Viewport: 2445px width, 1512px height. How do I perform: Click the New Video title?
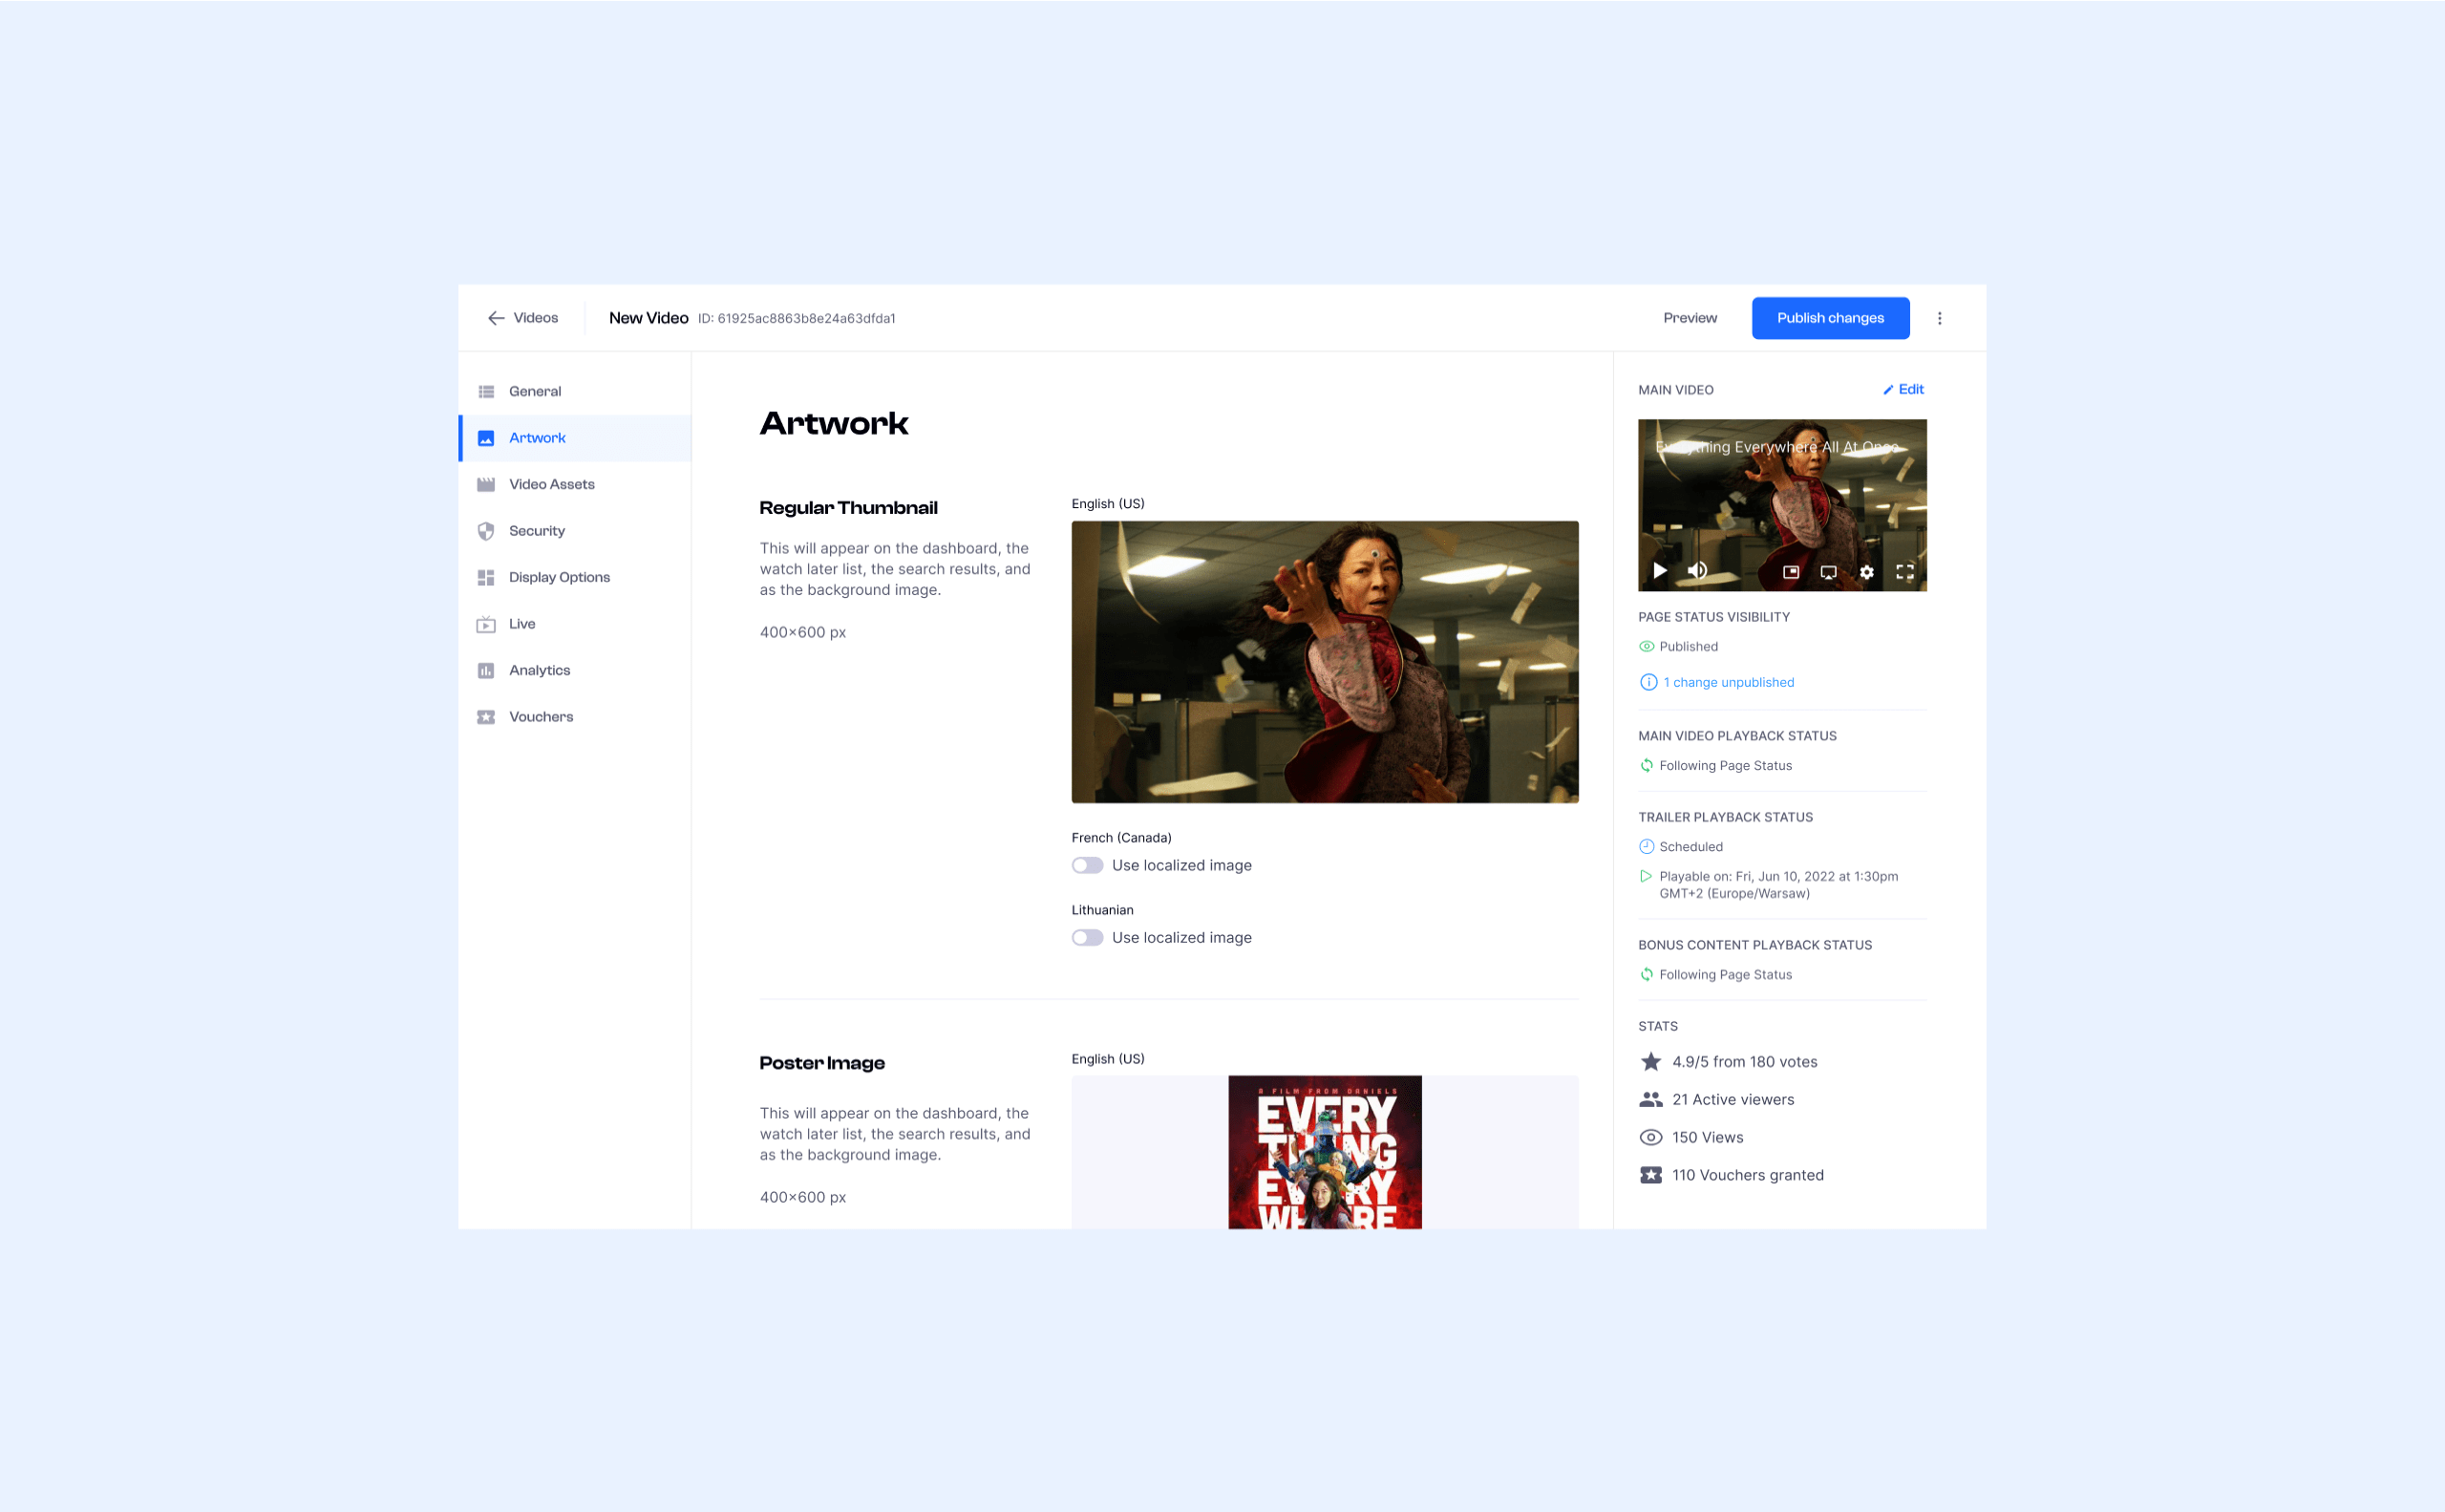(648, 318)
